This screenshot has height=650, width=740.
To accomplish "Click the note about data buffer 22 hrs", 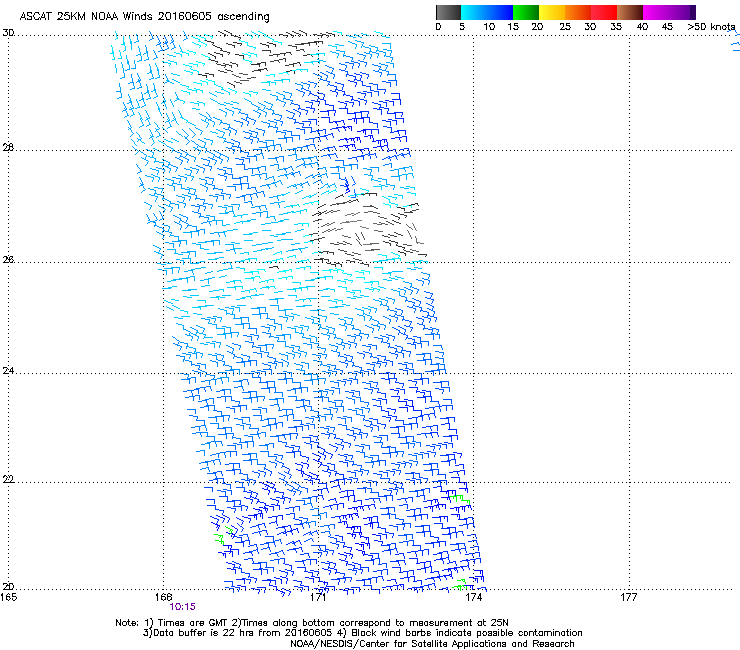I will (362, 633).
